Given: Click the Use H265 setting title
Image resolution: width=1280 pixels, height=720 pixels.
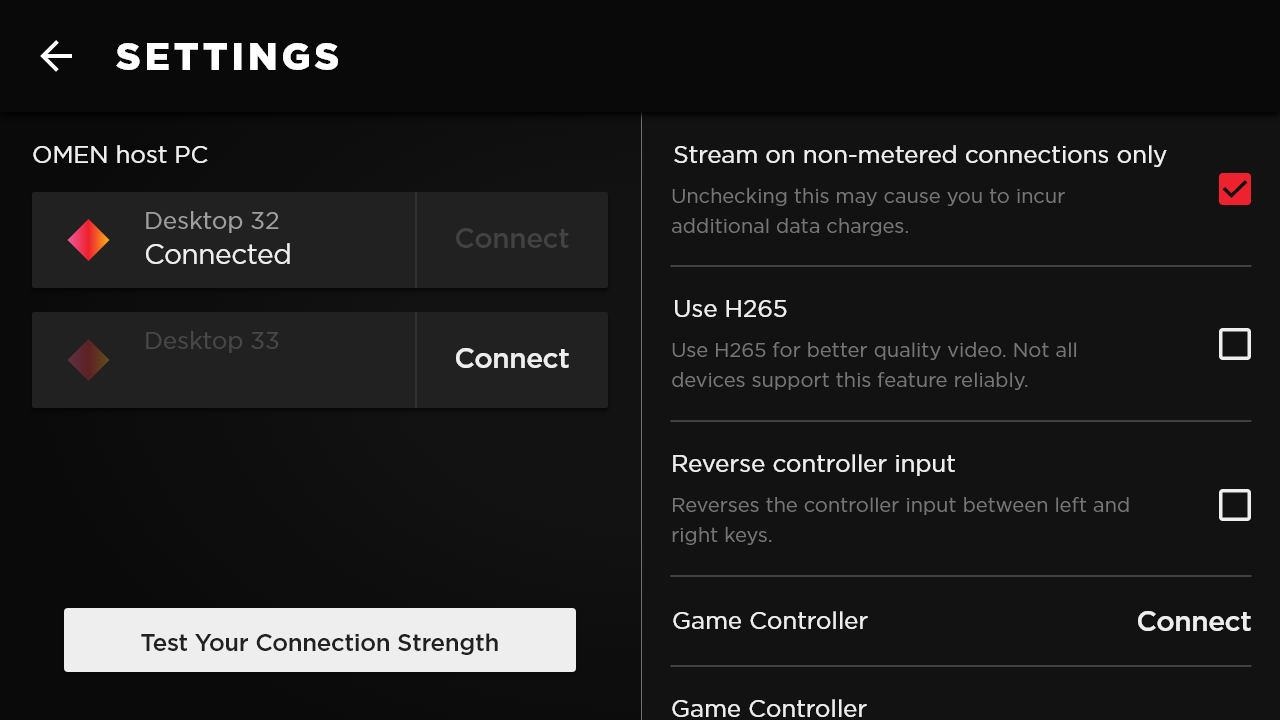Looking at the screenshot, I should click(x=730, y=309).
